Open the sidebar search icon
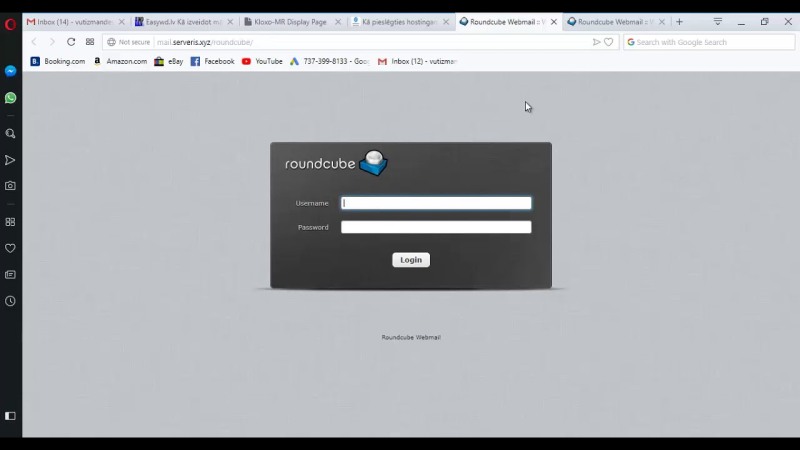 pos(10,133)
